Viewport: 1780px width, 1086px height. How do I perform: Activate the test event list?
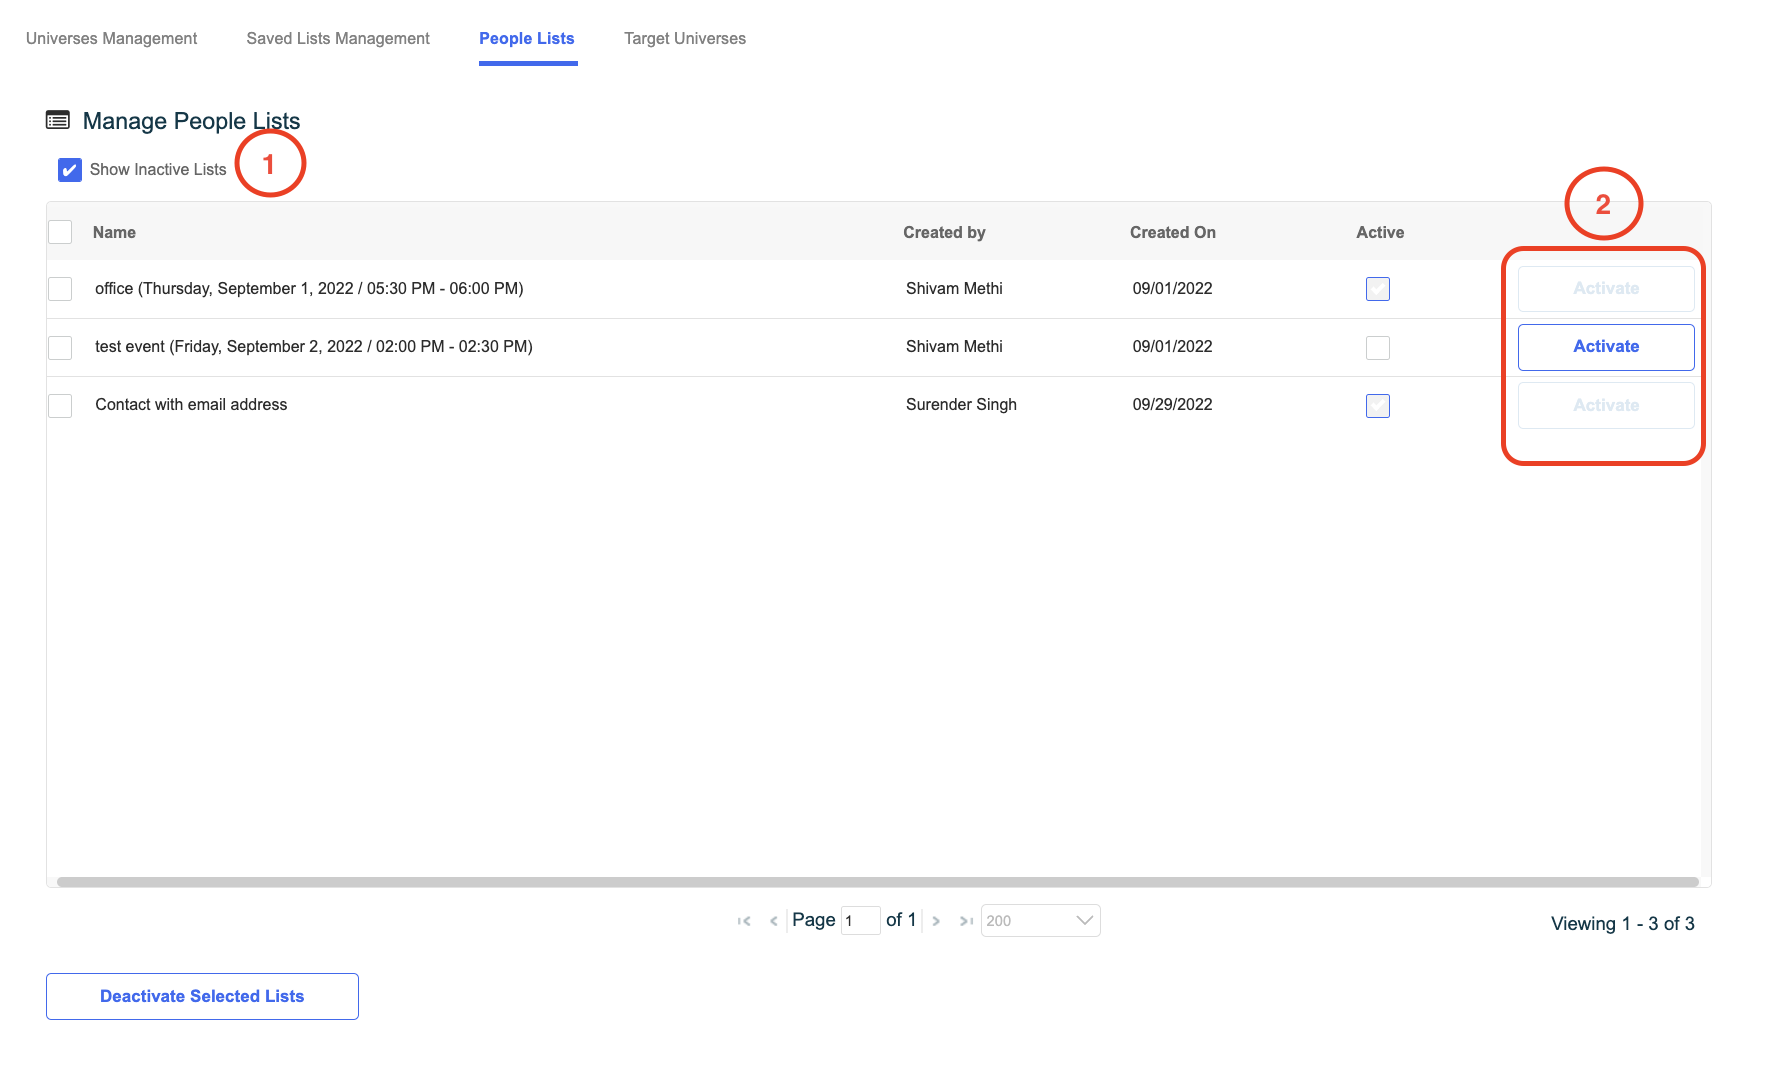pyautogui.click(x=1606, y=347)
